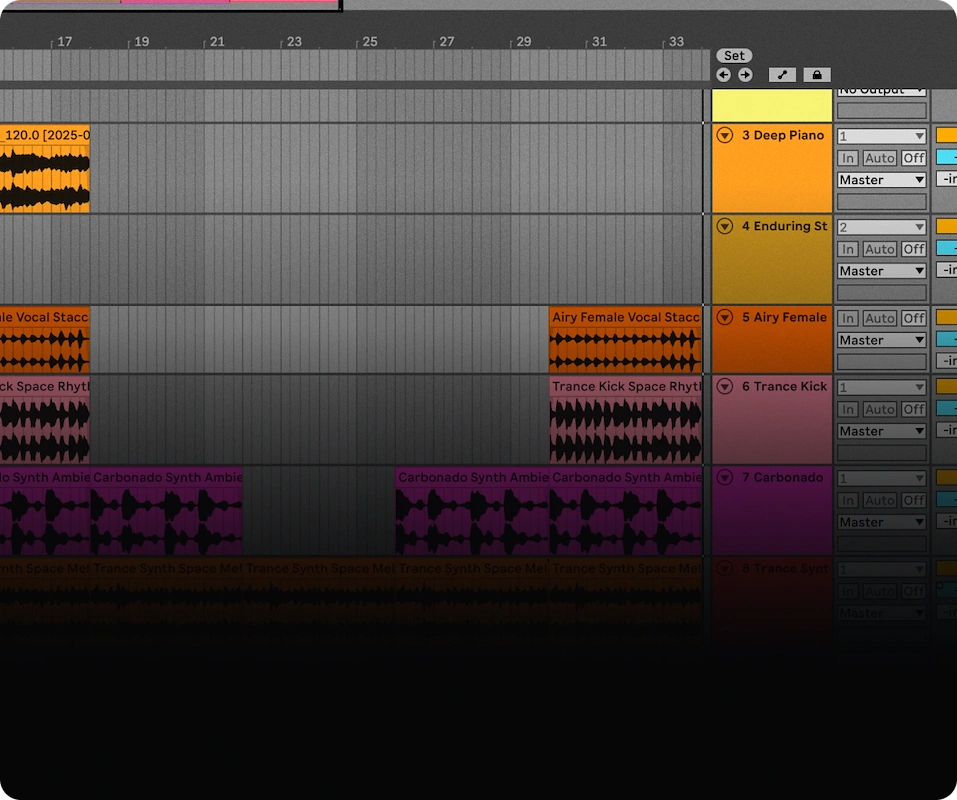957x800 pixels.
Task: Click the fold arrow on 3 Deep Piano track
Action: click(725, 135)
